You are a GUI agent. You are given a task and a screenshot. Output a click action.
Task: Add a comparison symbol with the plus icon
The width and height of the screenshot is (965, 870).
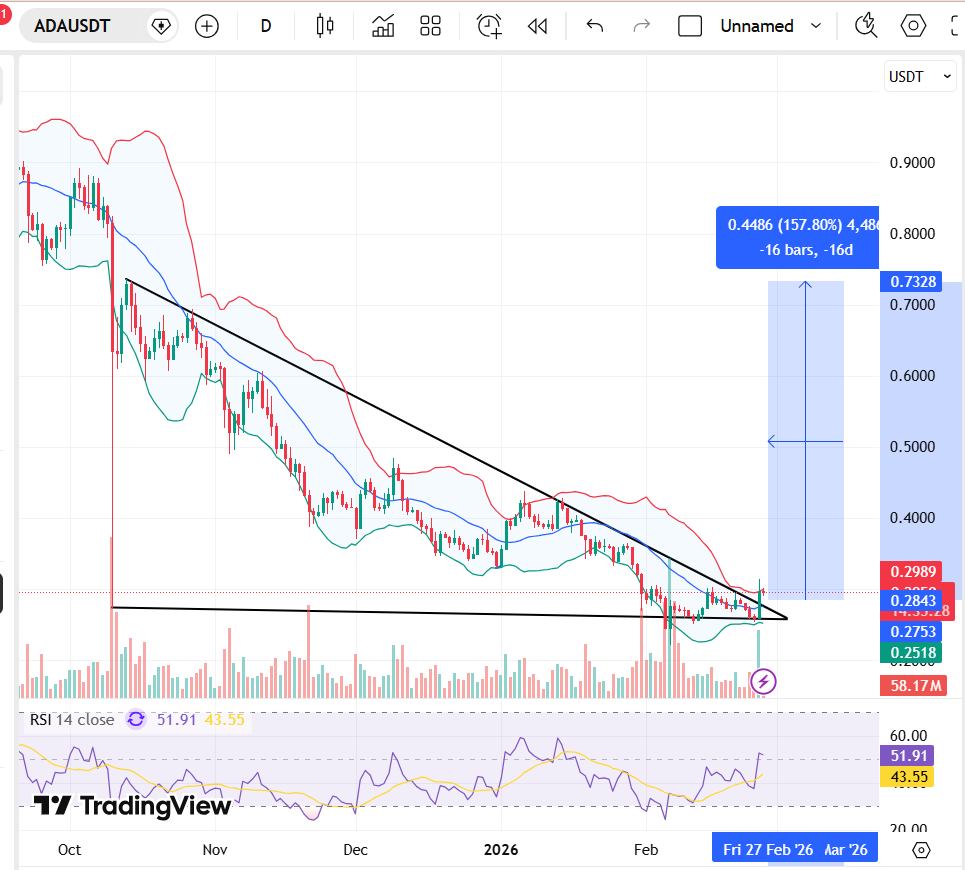[x=207, y=26]
